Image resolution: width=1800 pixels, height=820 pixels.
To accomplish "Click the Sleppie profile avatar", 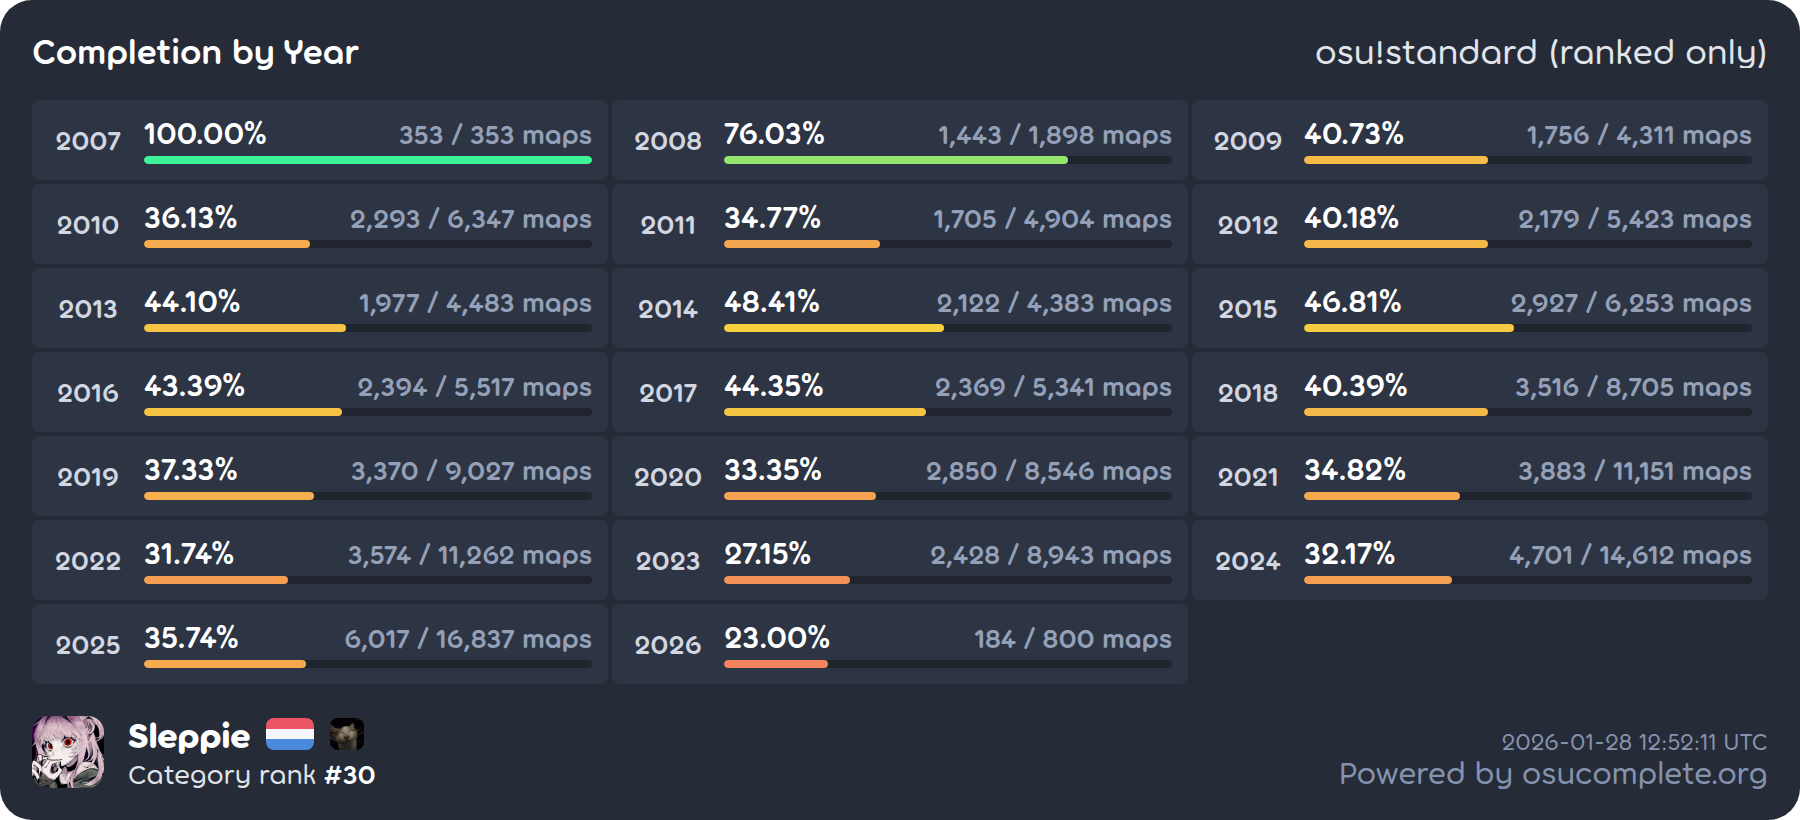I will pos(68,752).
